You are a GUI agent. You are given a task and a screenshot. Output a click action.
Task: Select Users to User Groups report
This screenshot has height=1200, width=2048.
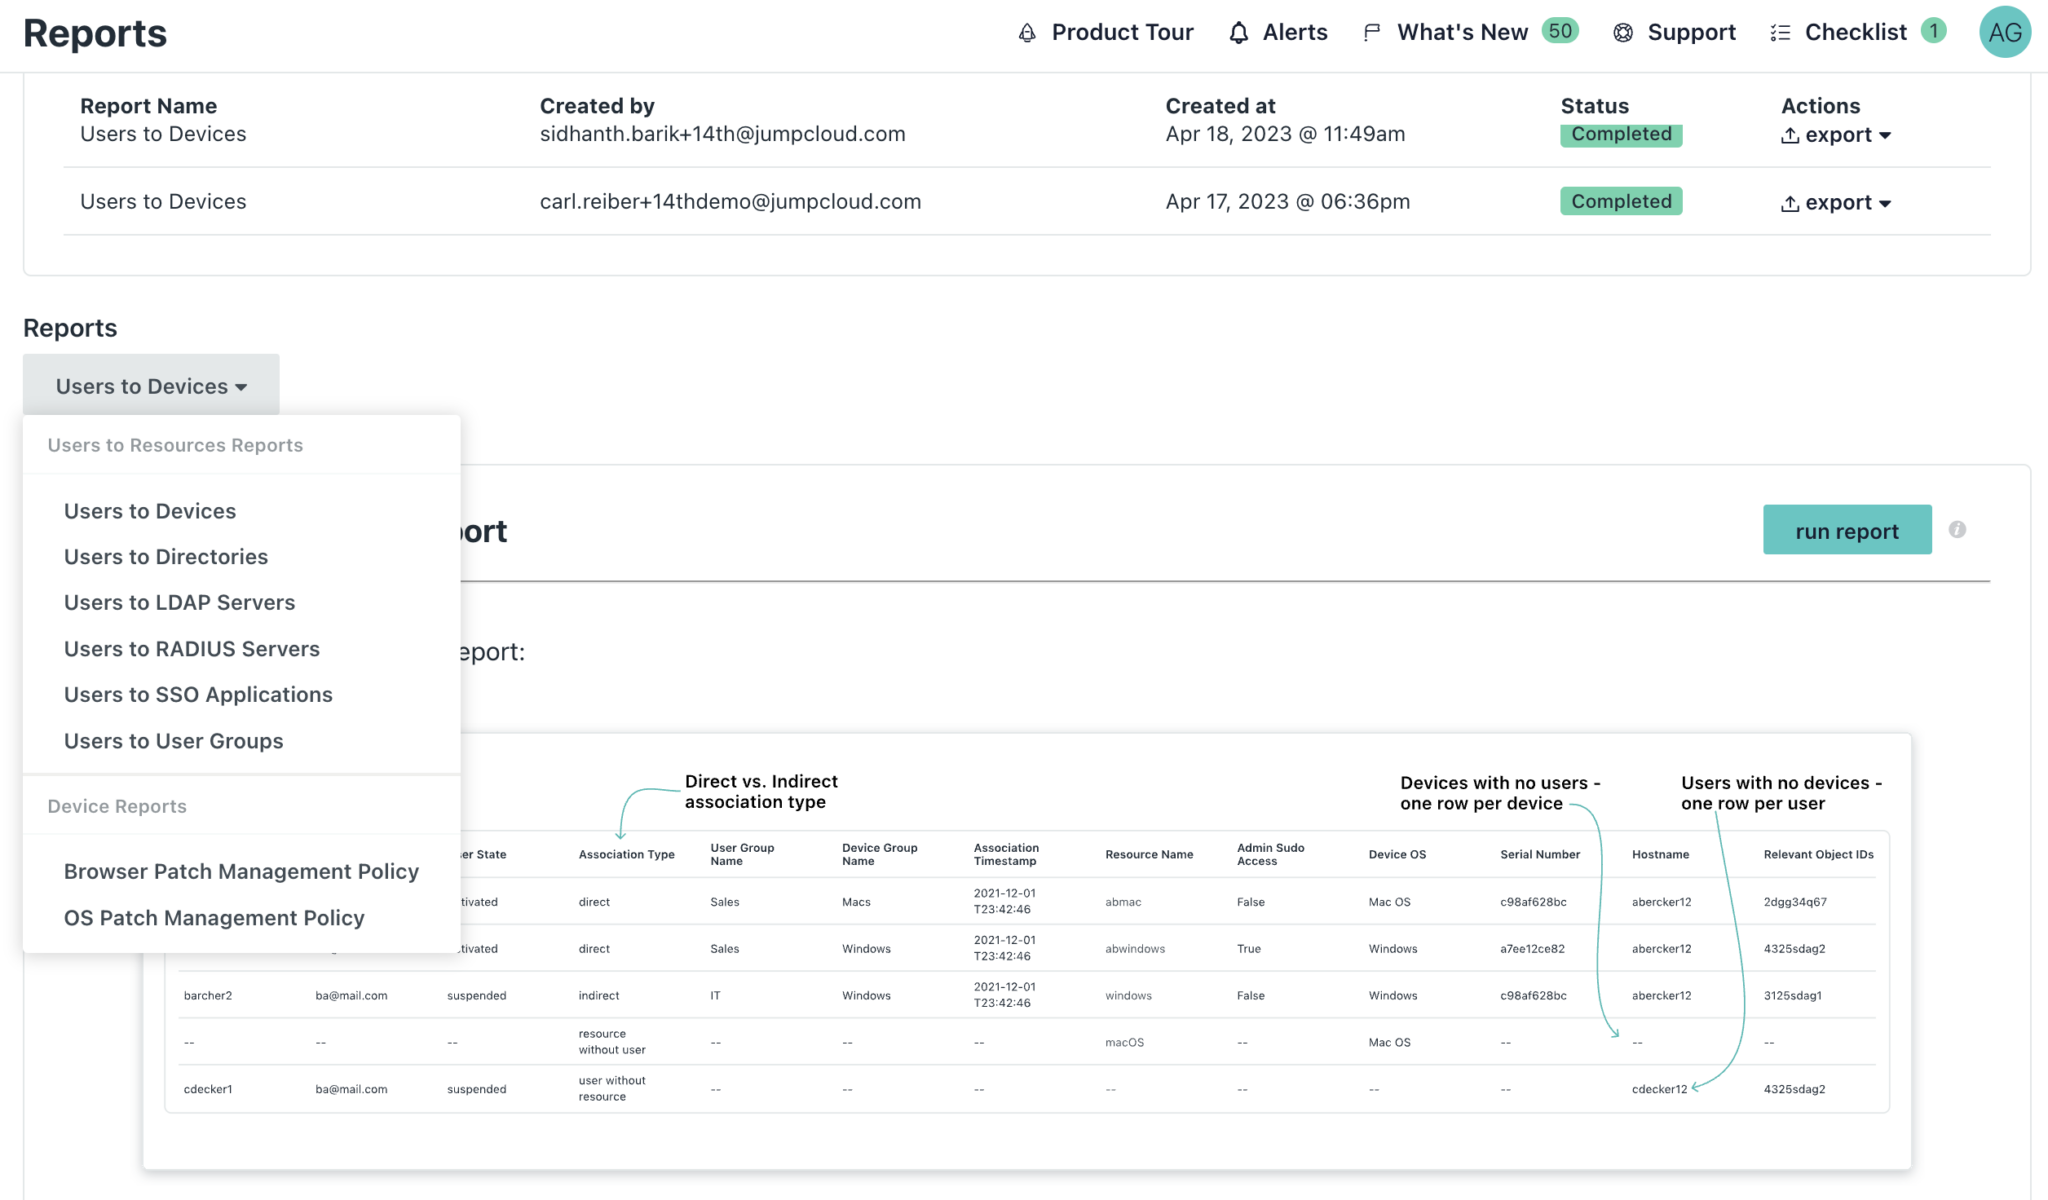tap(173, 741)
